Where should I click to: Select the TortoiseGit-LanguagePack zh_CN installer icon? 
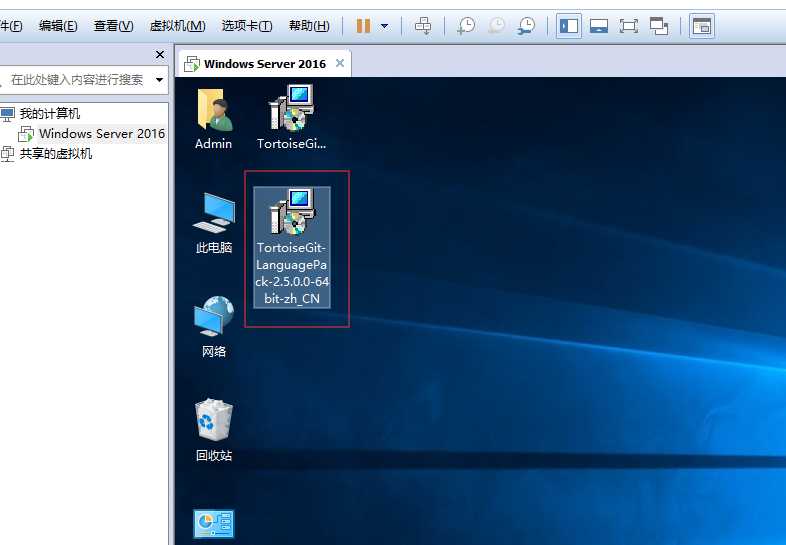292,247
